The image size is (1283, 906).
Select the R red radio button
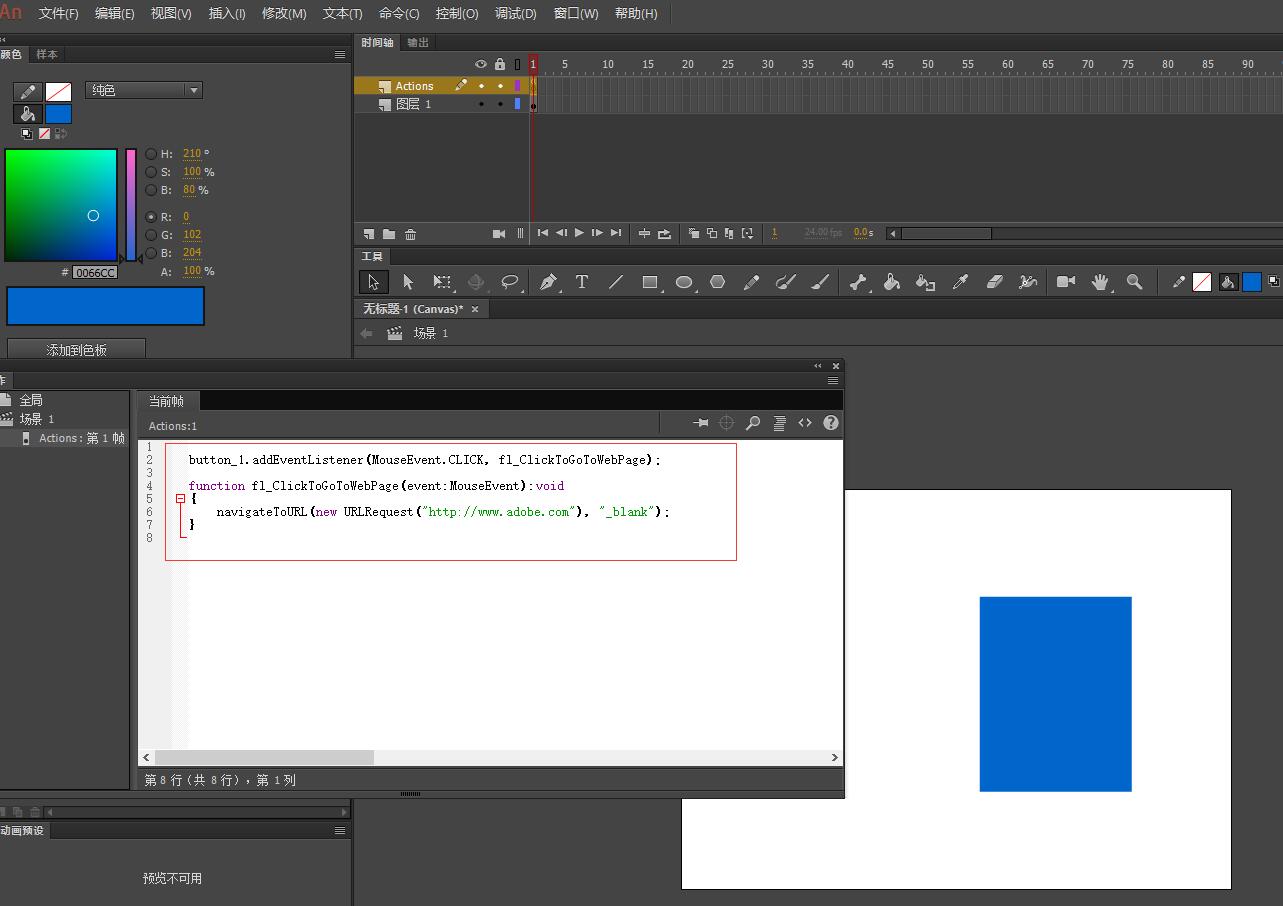point(151,216)
